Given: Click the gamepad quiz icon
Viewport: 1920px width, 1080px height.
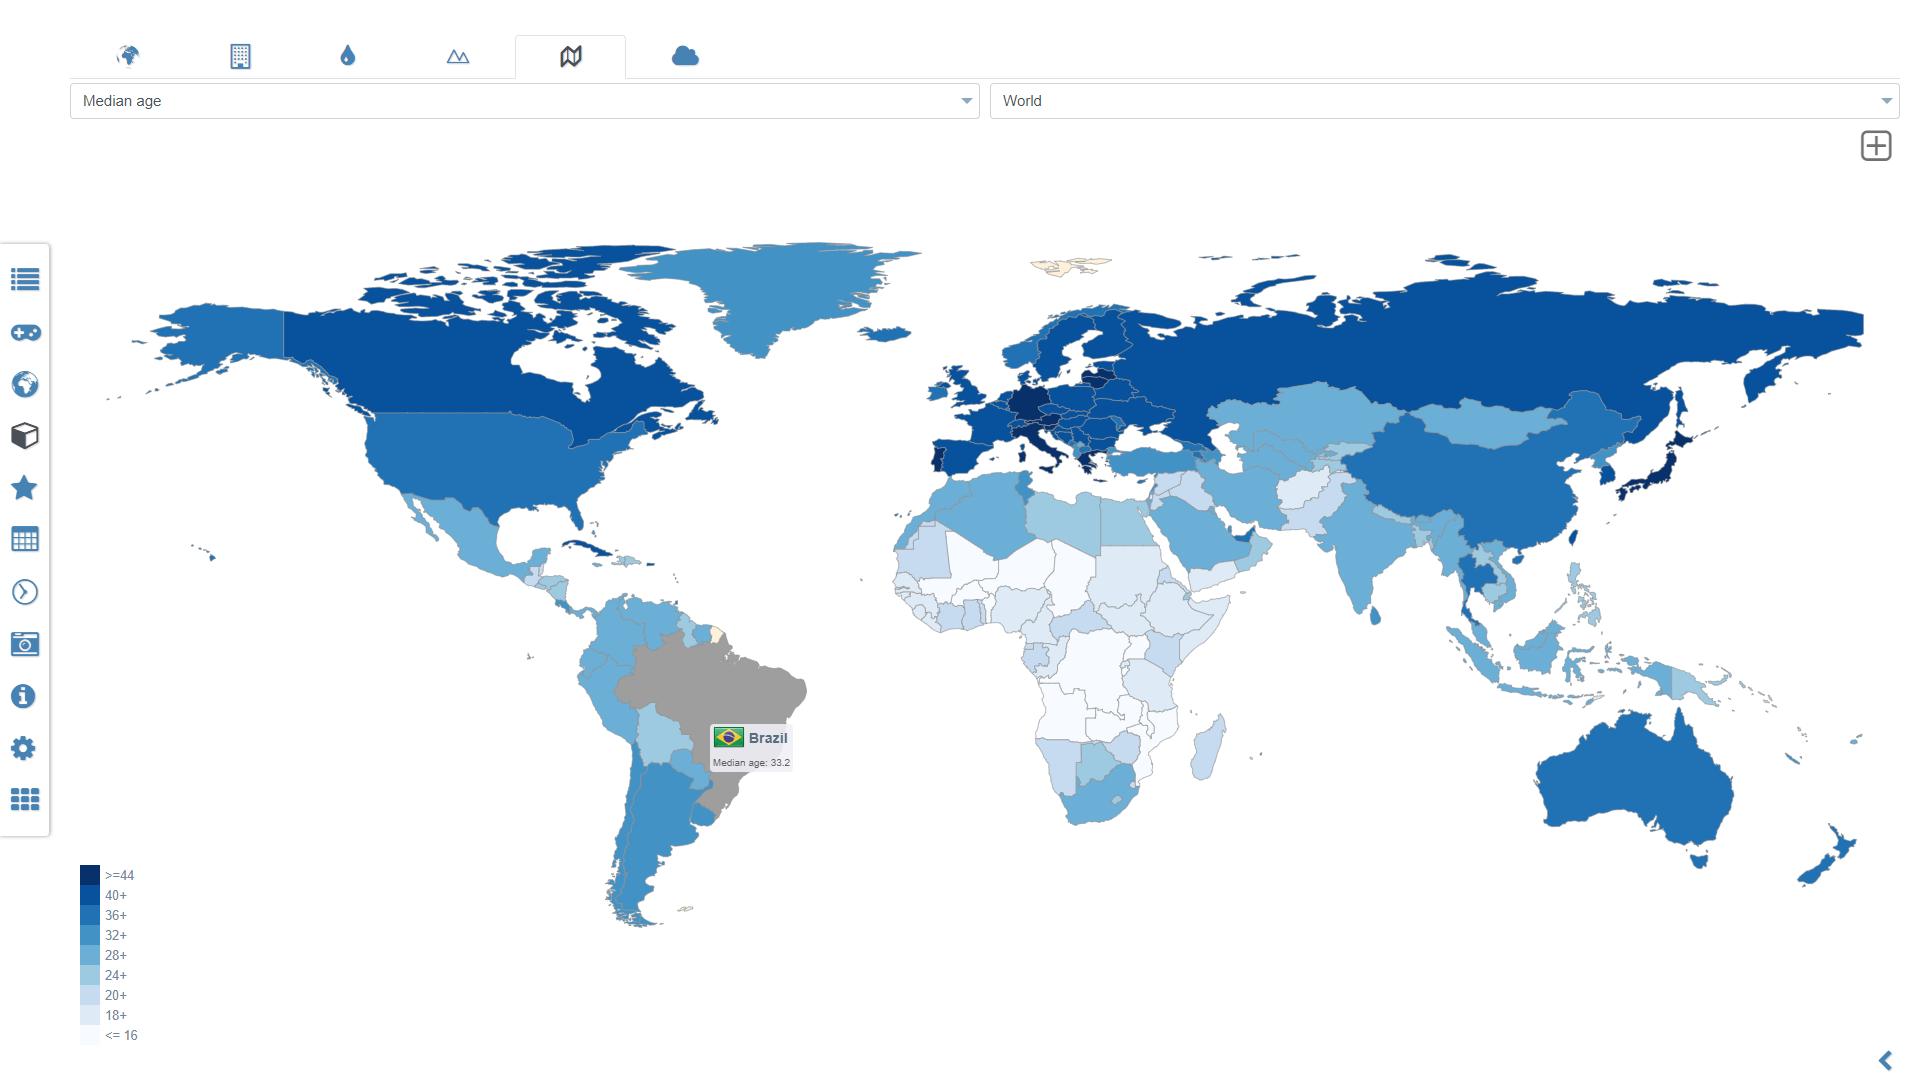Looking at the screenshot, I should (25, 332).
